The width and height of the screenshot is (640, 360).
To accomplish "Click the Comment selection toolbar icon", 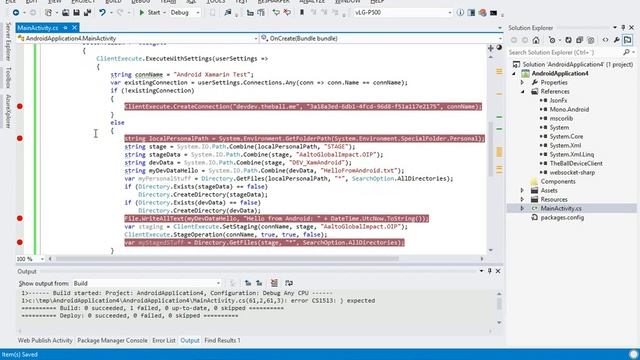I will coord(276,13).
